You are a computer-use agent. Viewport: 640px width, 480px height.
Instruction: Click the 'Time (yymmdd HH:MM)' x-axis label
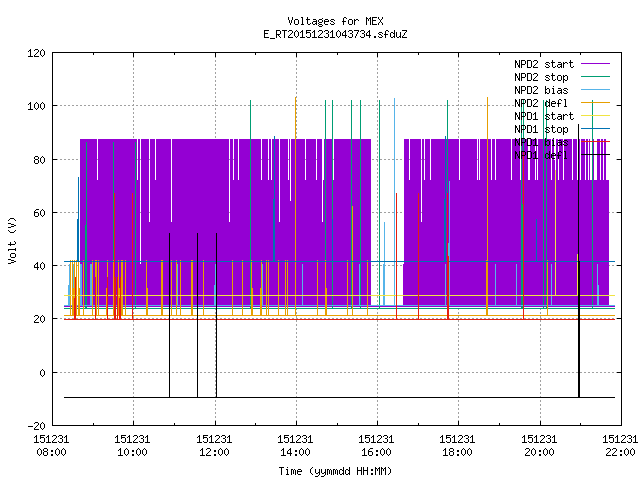(335, 471)
